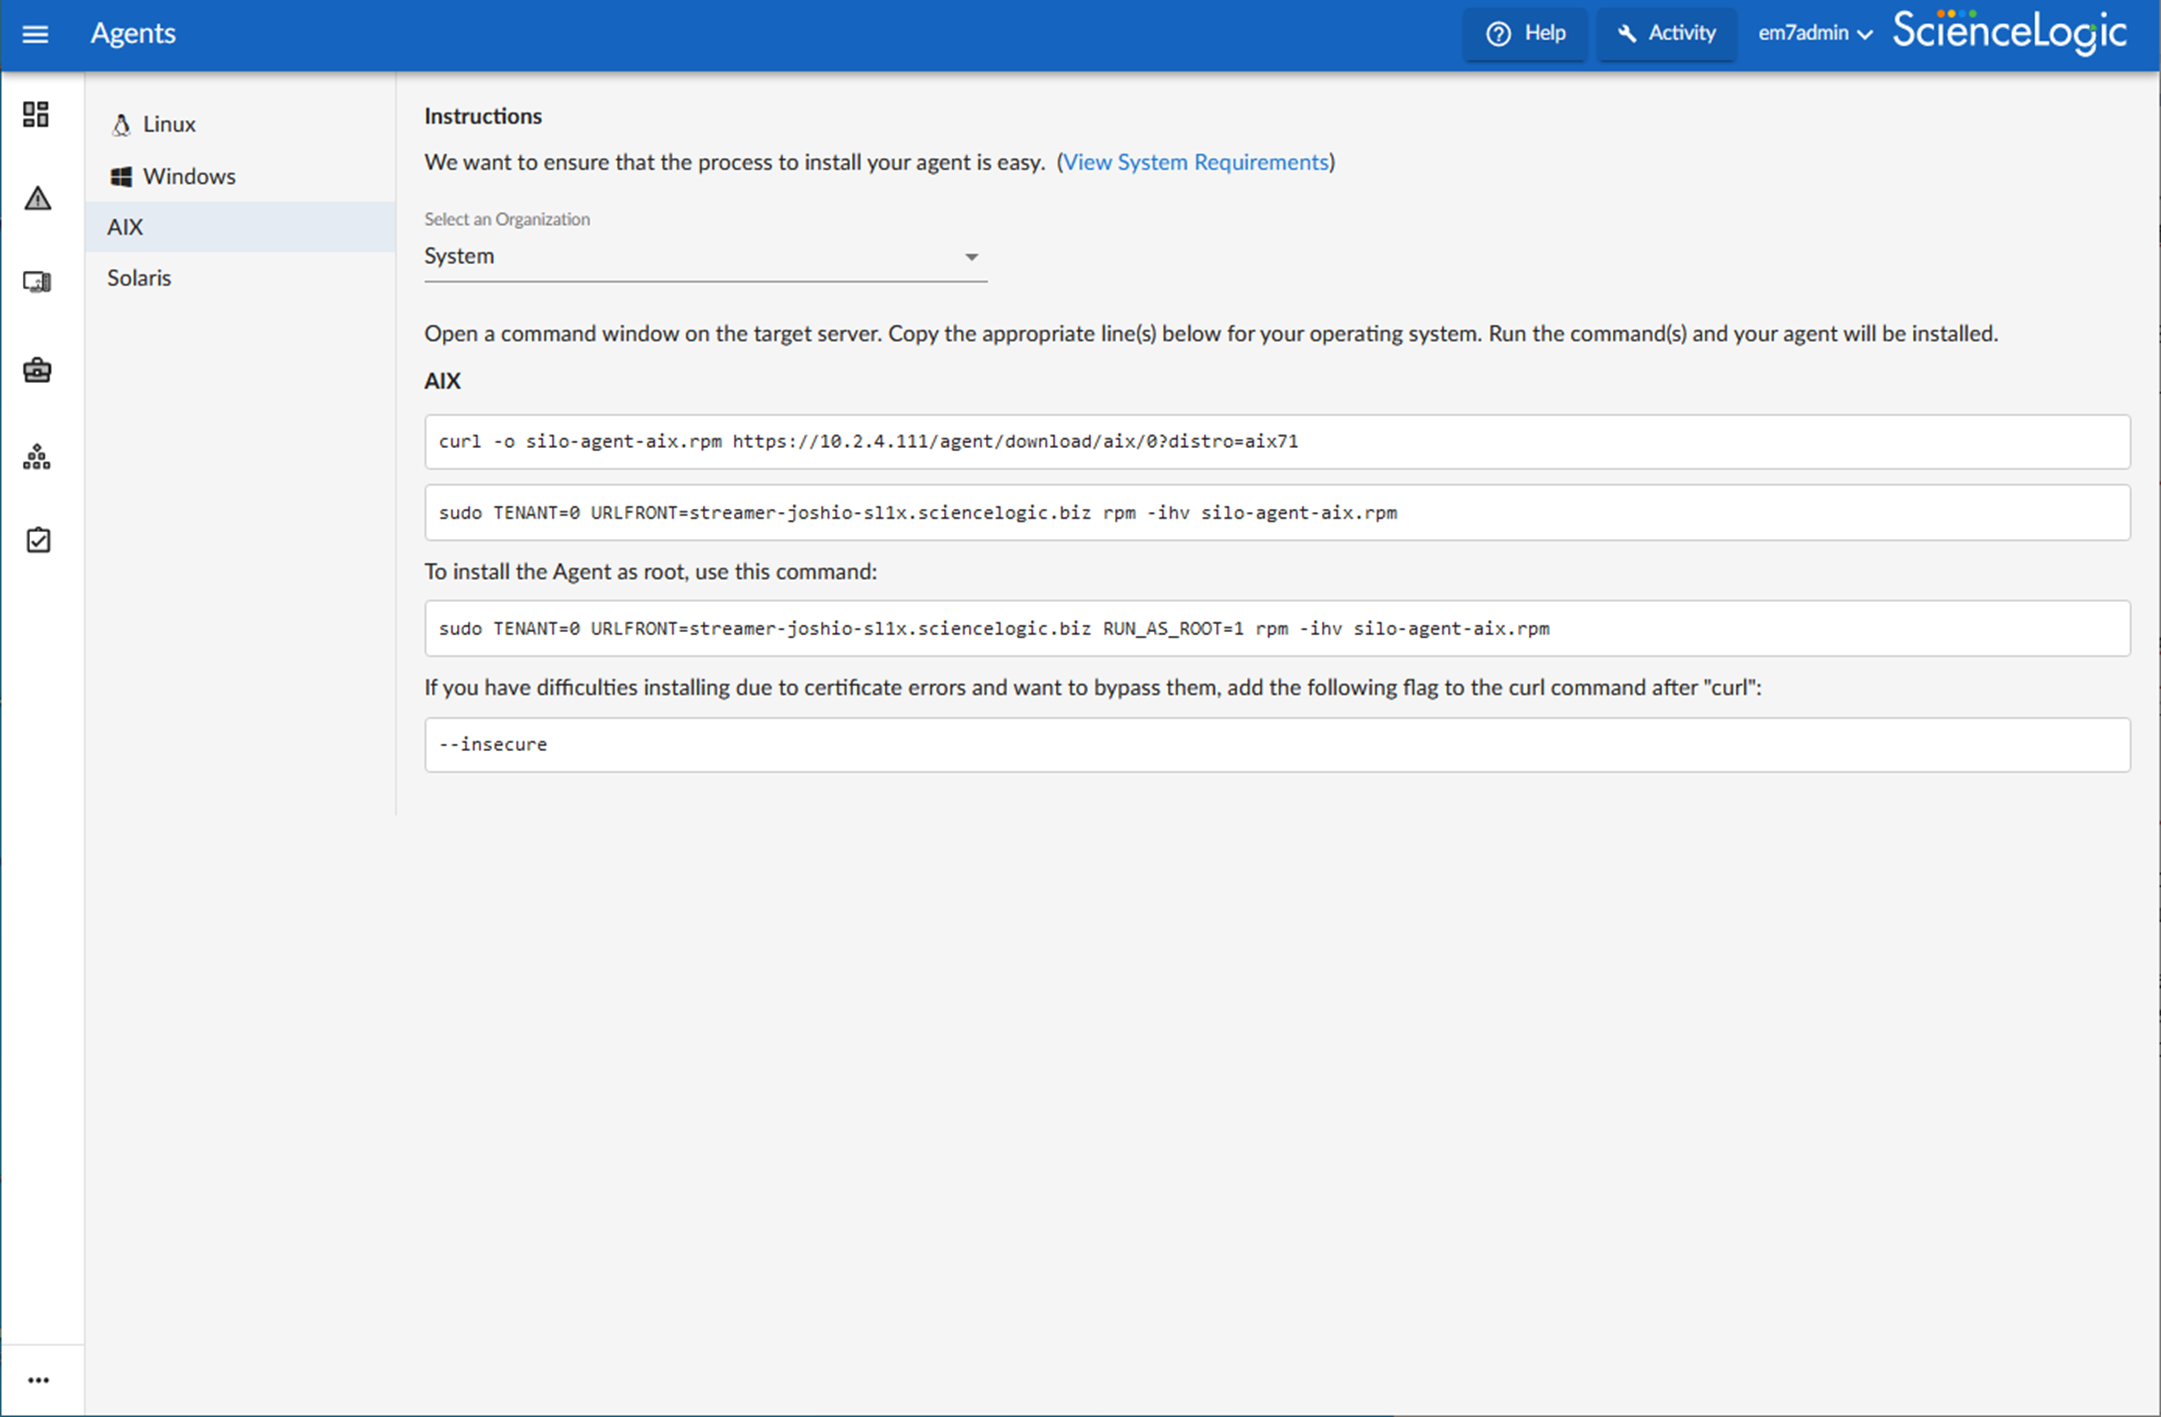Open the checklist sidebar icon
This screenshot has width=2161, height=1417.
(37, 541)
